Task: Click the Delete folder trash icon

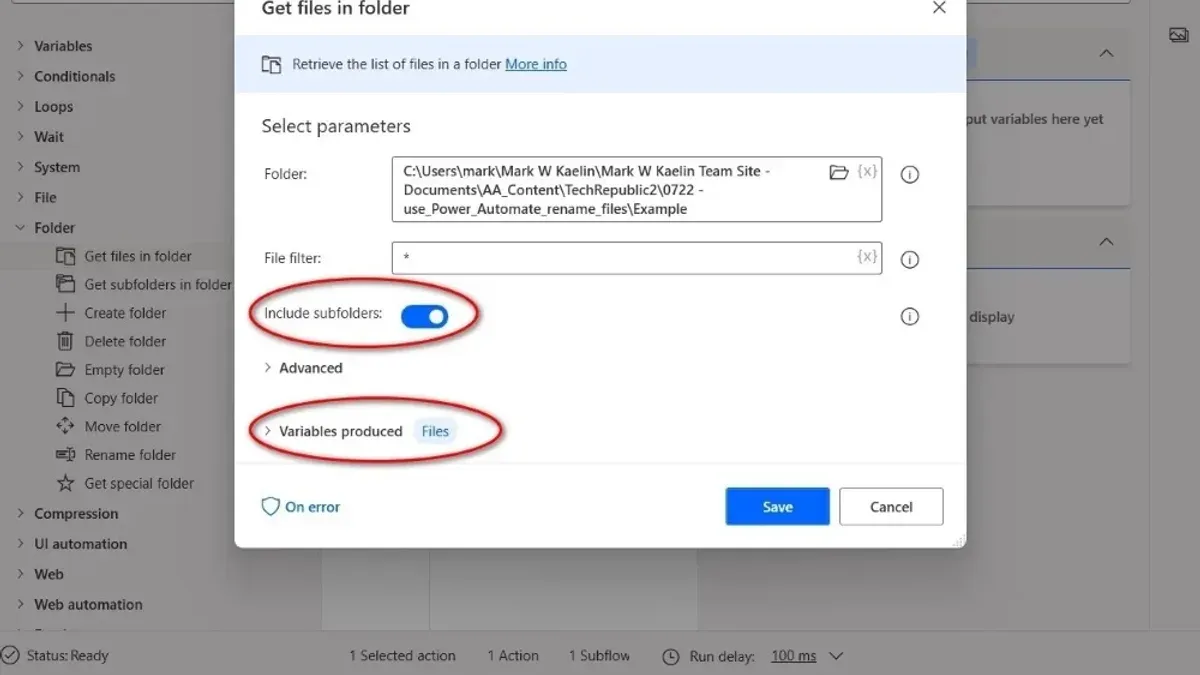Action: point(65,341)
